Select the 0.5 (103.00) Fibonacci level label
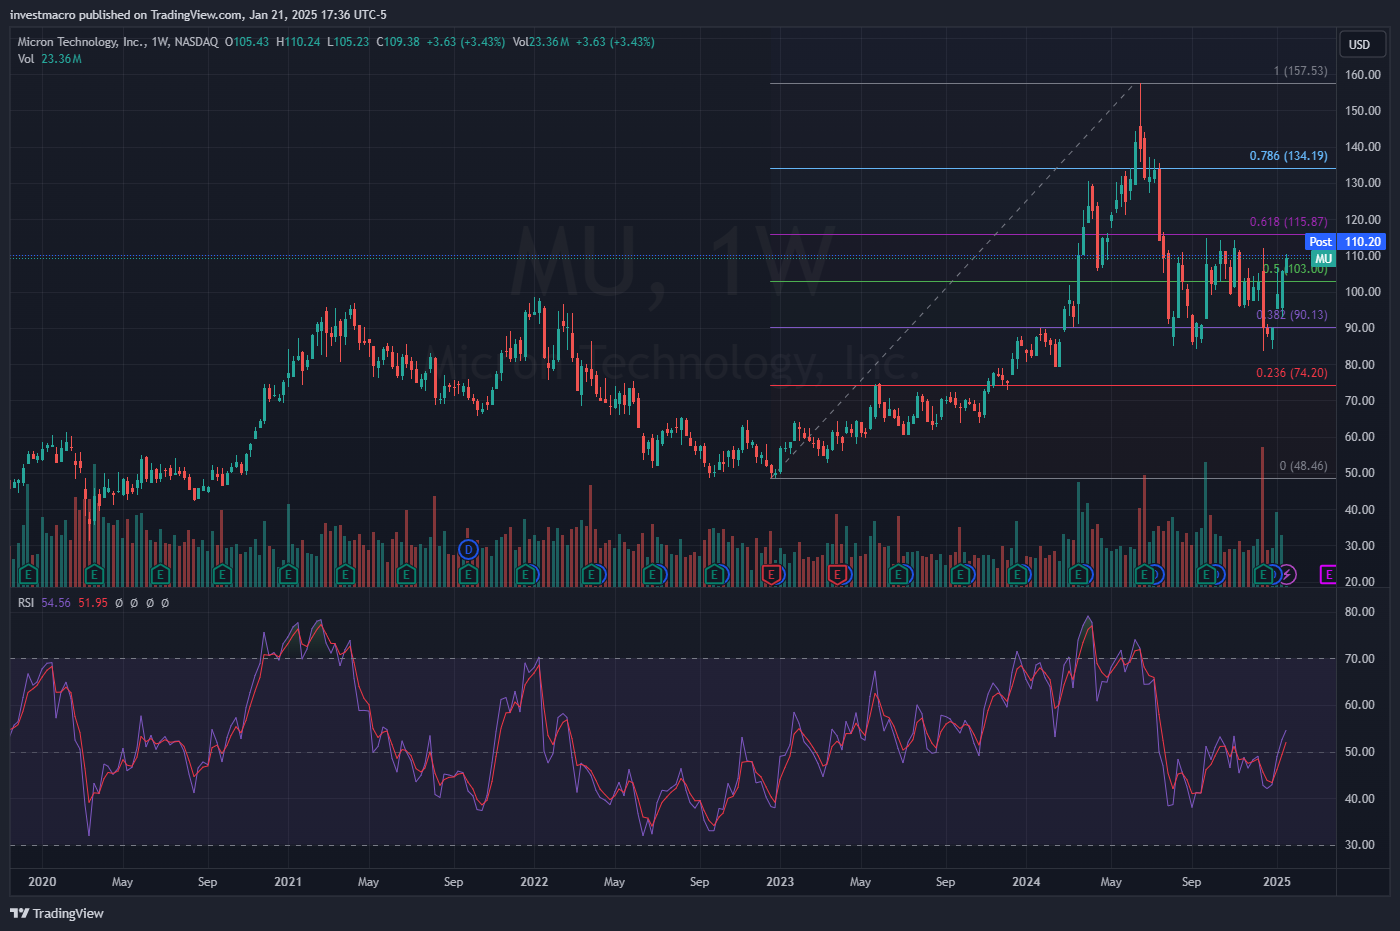This screenshot has width=1400, height=931. pyautogui.click(x=1294, y=269)
